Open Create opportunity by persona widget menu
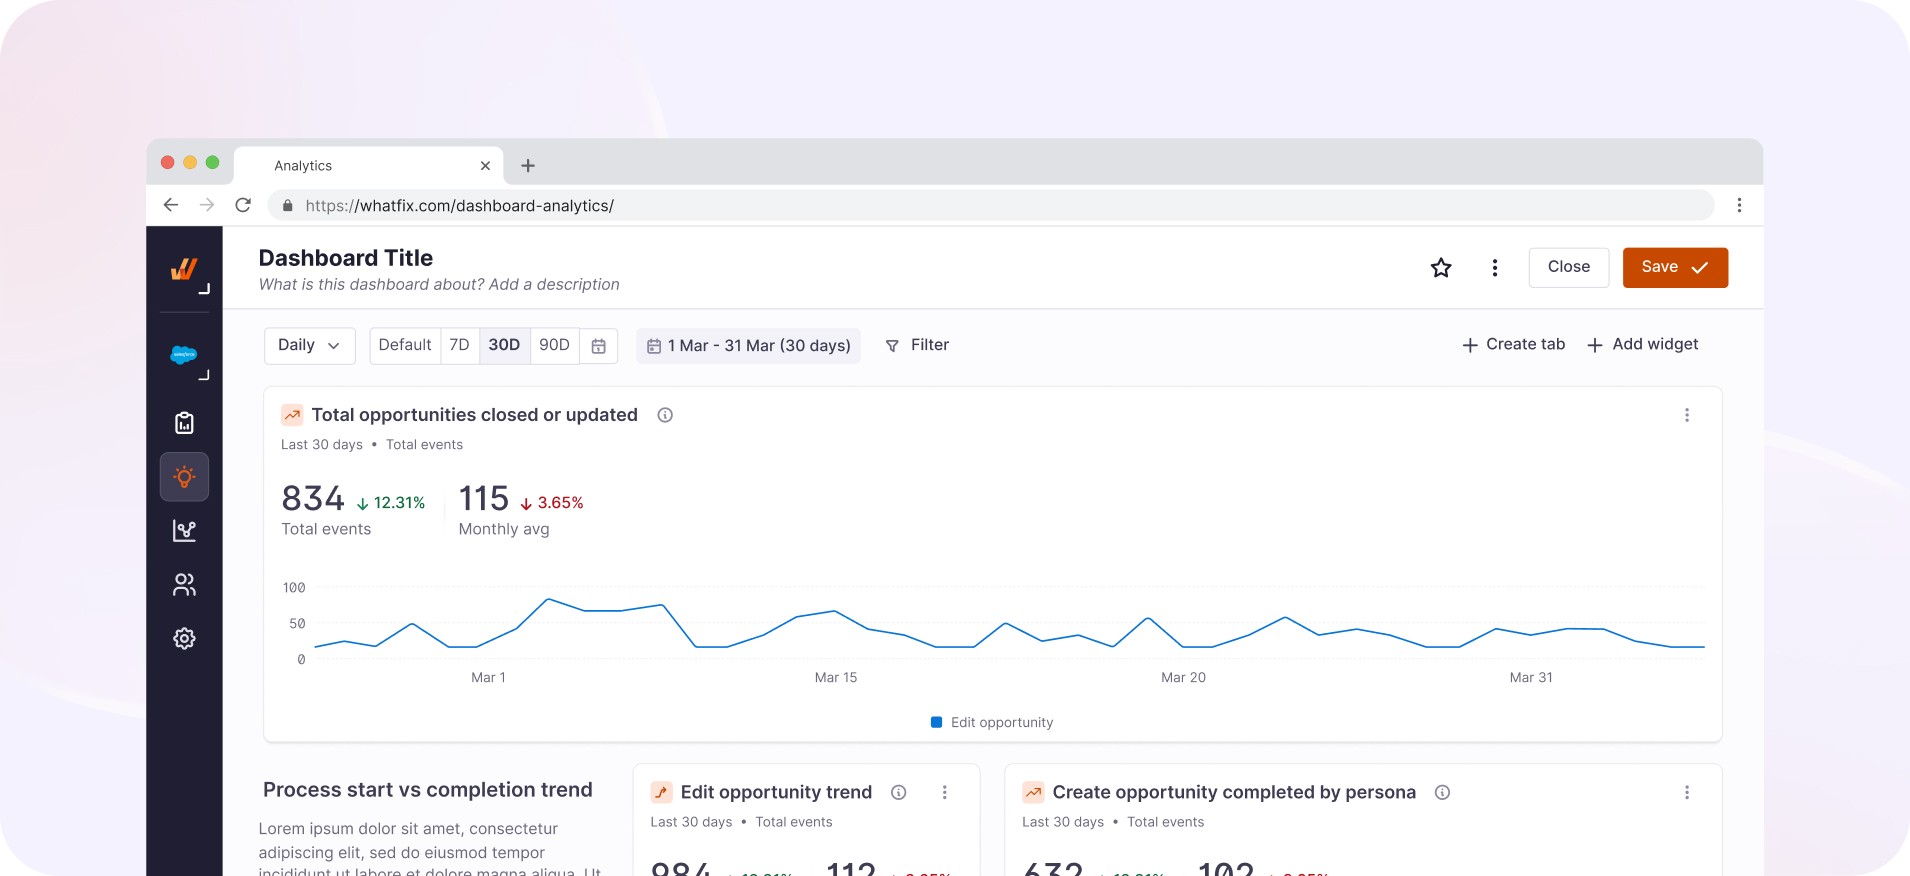 1687,792
